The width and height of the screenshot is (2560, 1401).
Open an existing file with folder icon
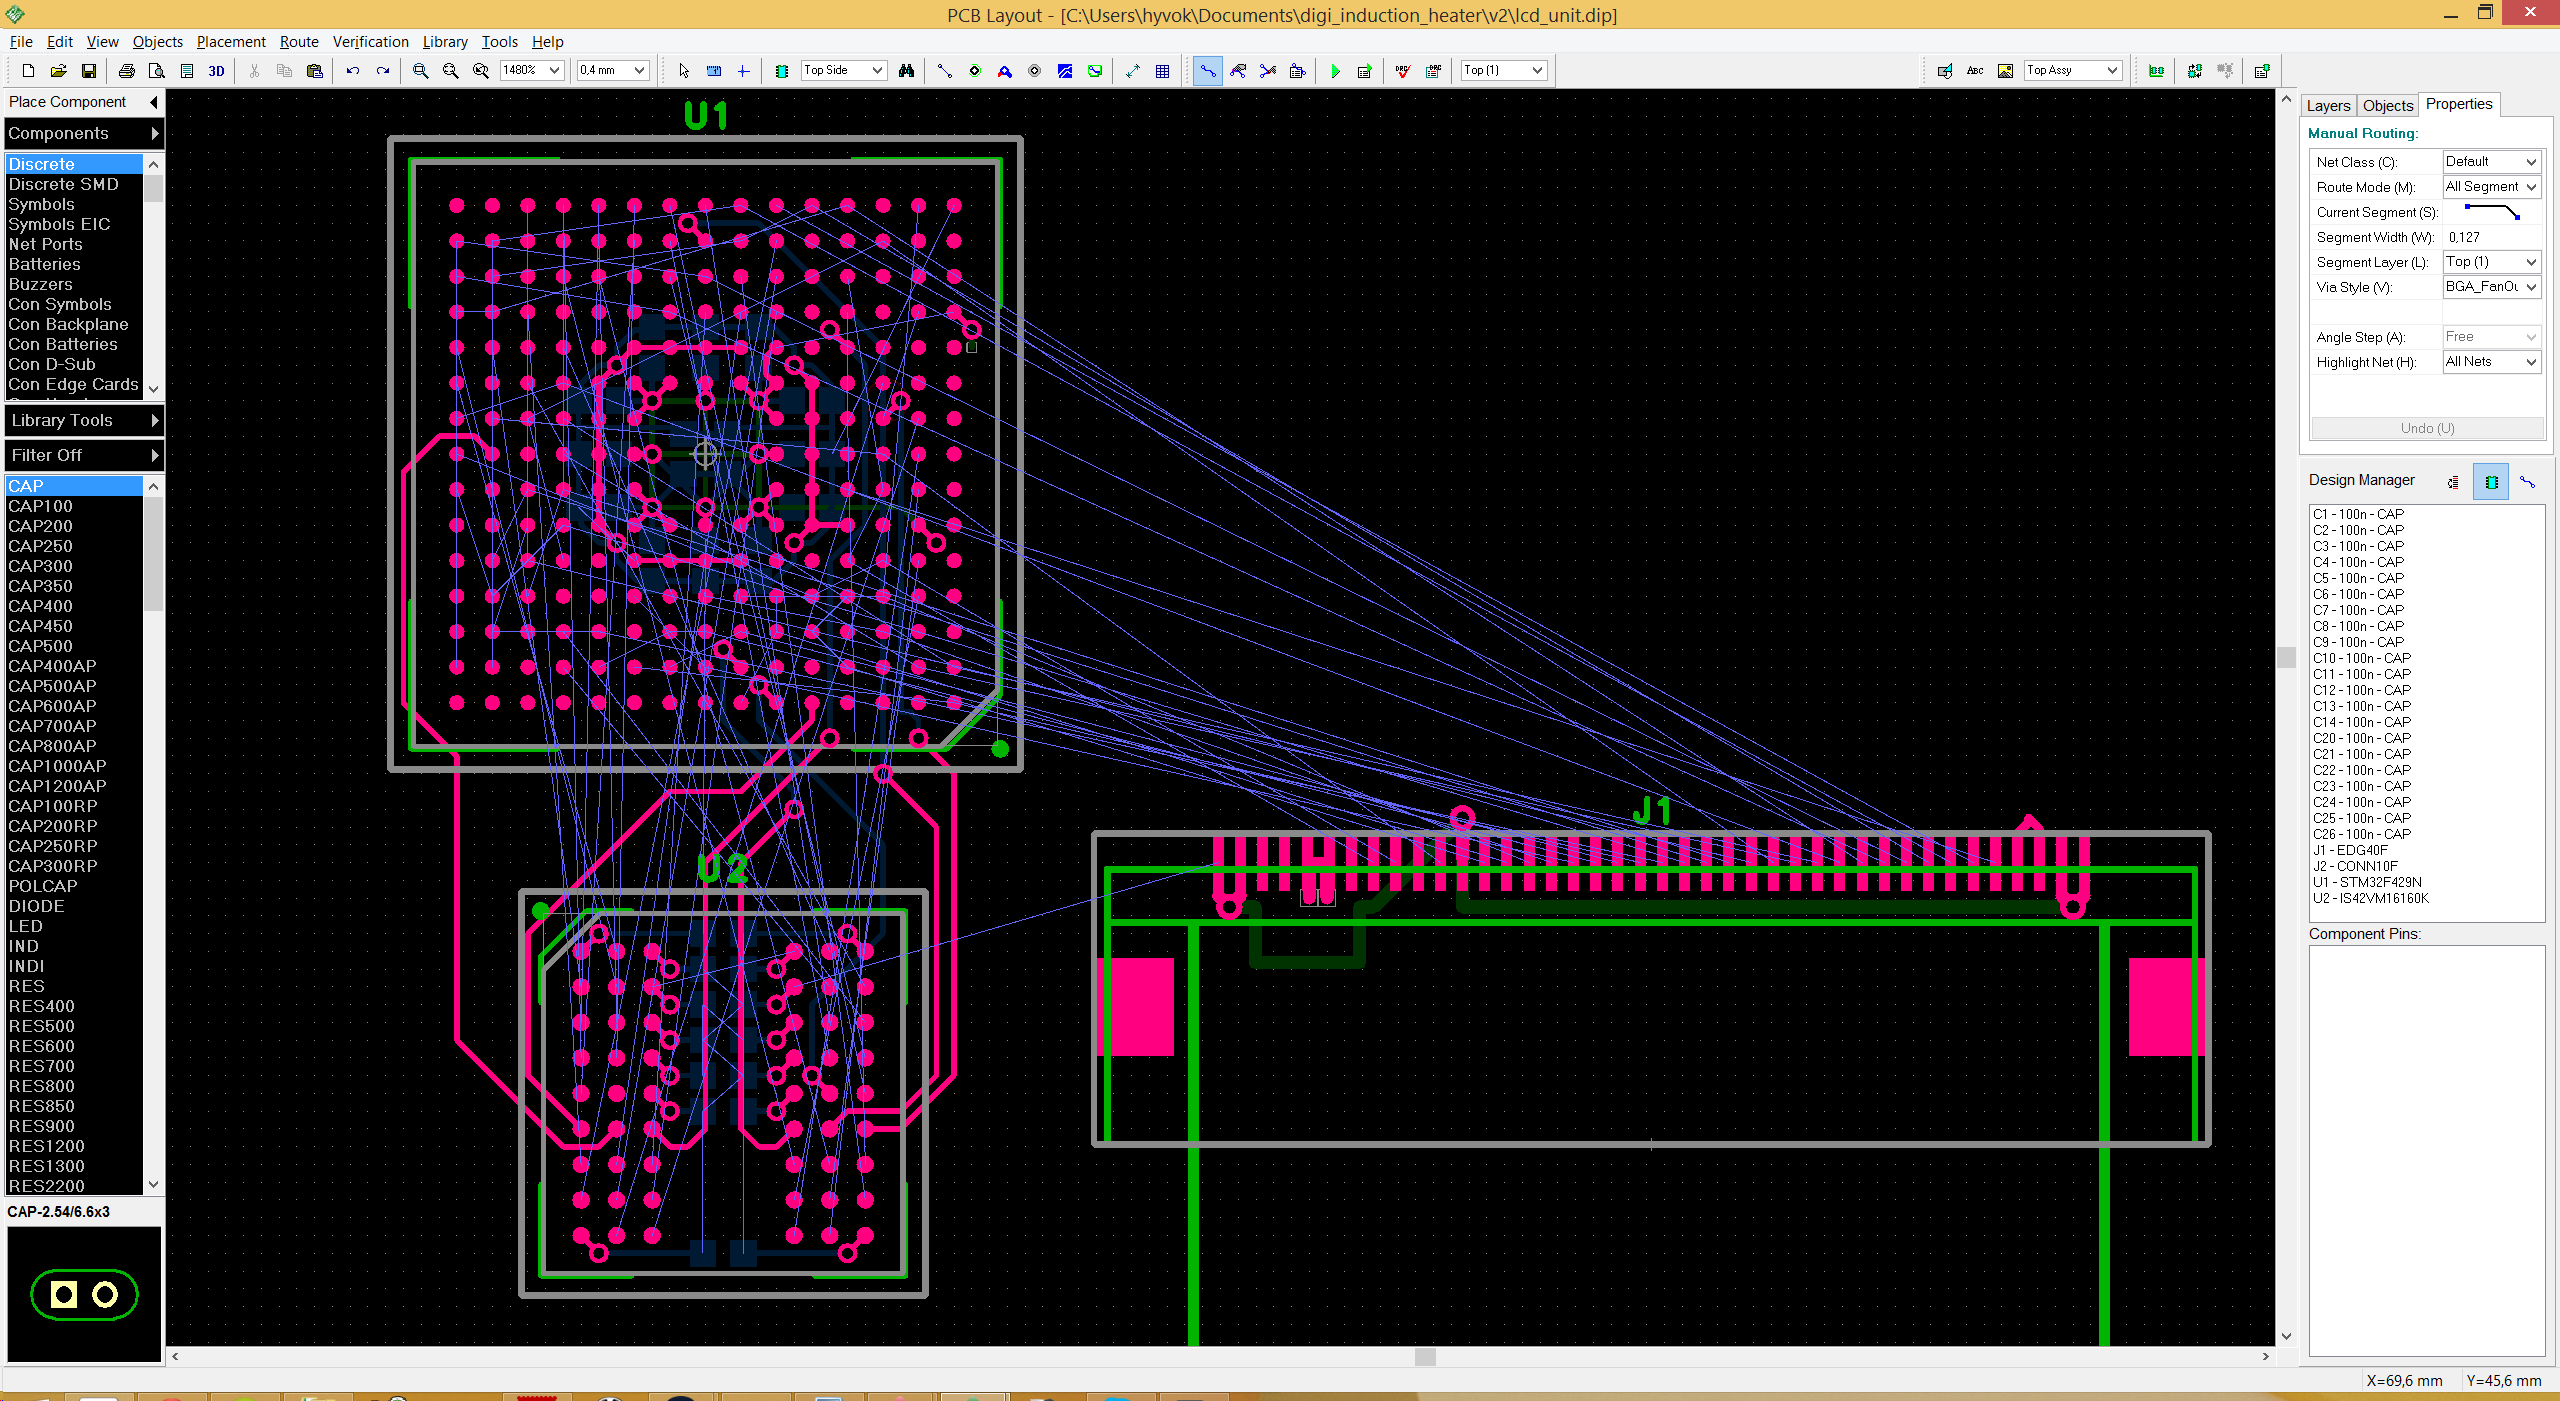(x=58, y=70)
